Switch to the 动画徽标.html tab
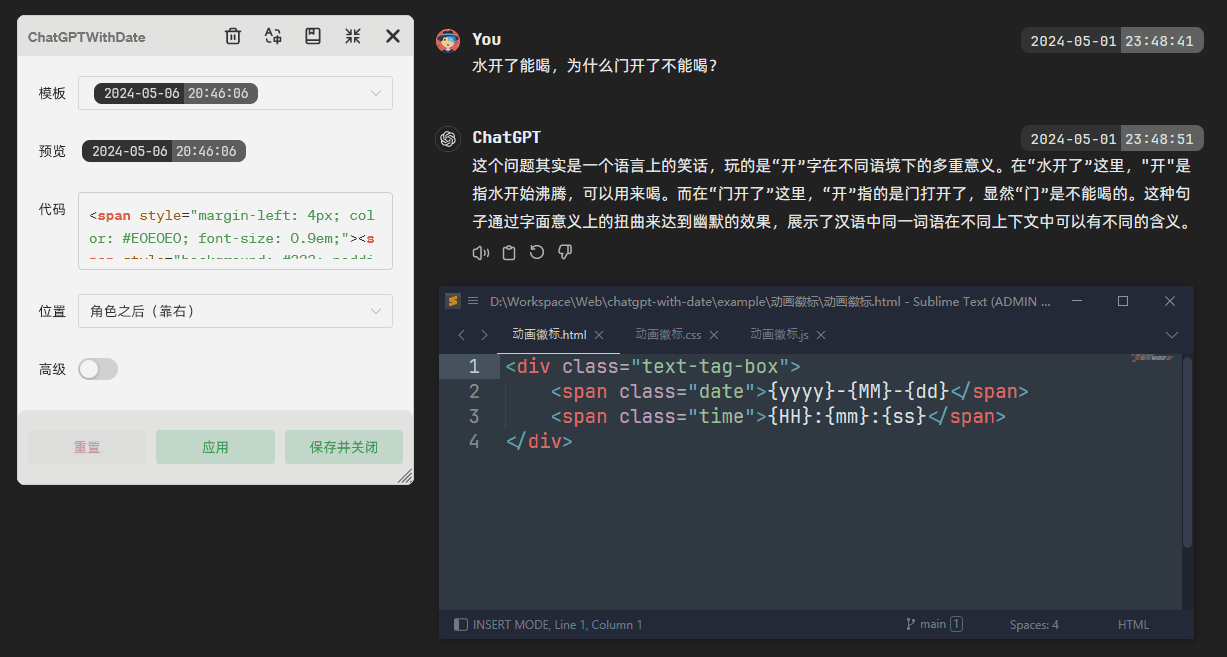The width and height of the screenshot is (1227, 657). tap(549, 335)
